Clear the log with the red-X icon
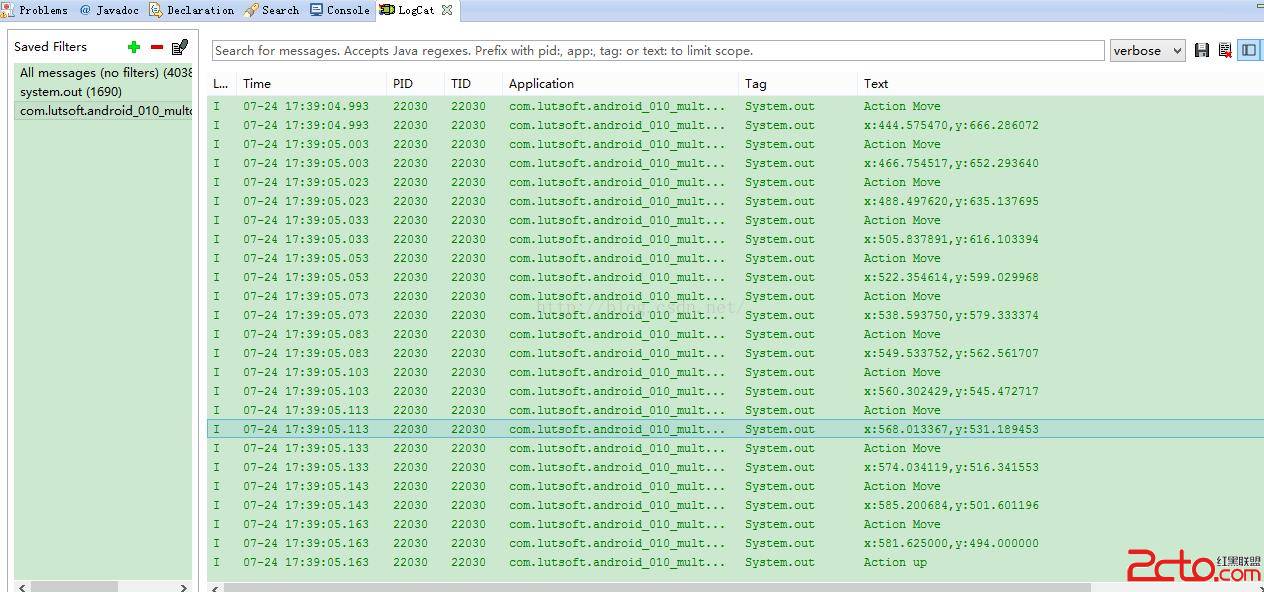The width and height of the screenshot is (1264, 592). pyautogui.click(x=1225, y=50)
